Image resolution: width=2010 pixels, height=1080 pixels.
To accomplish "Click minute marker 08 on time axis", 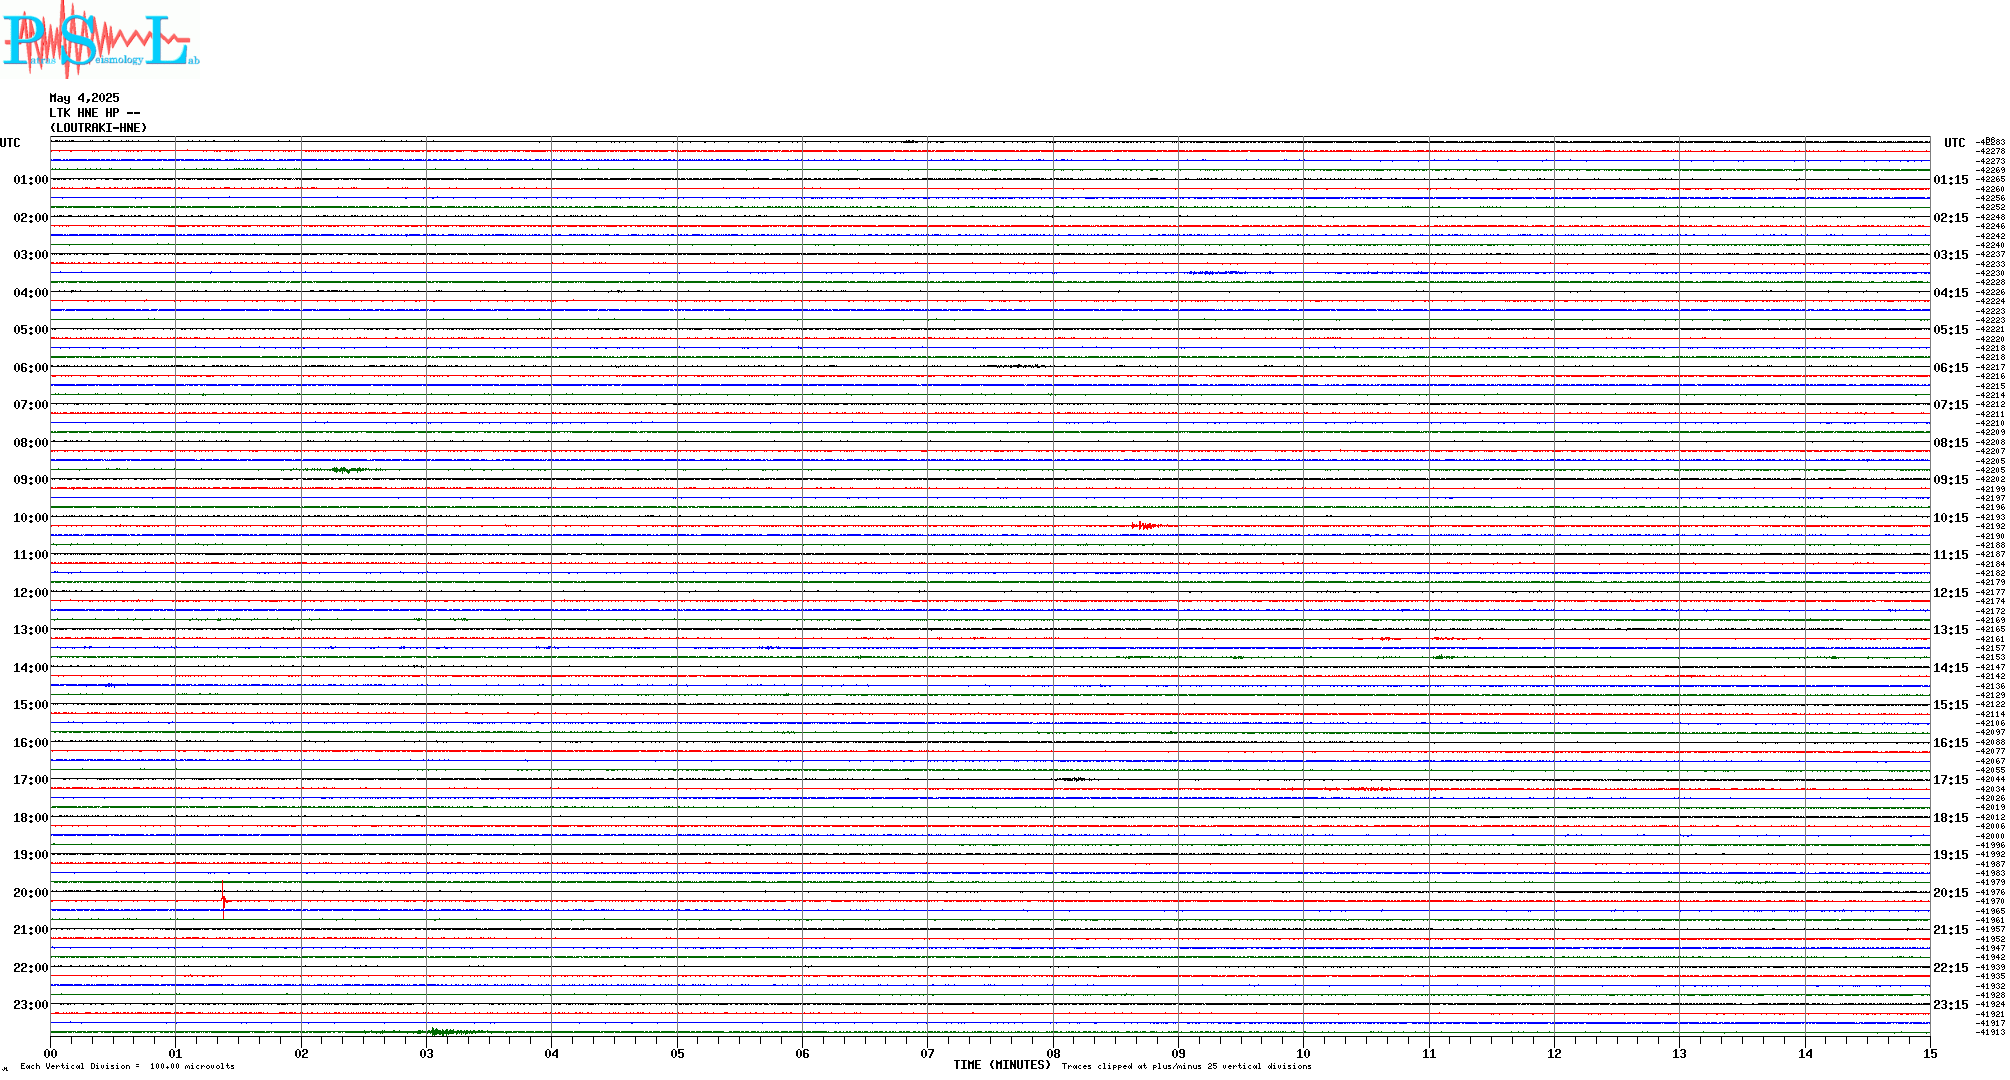I will tap(1053, 1053).
